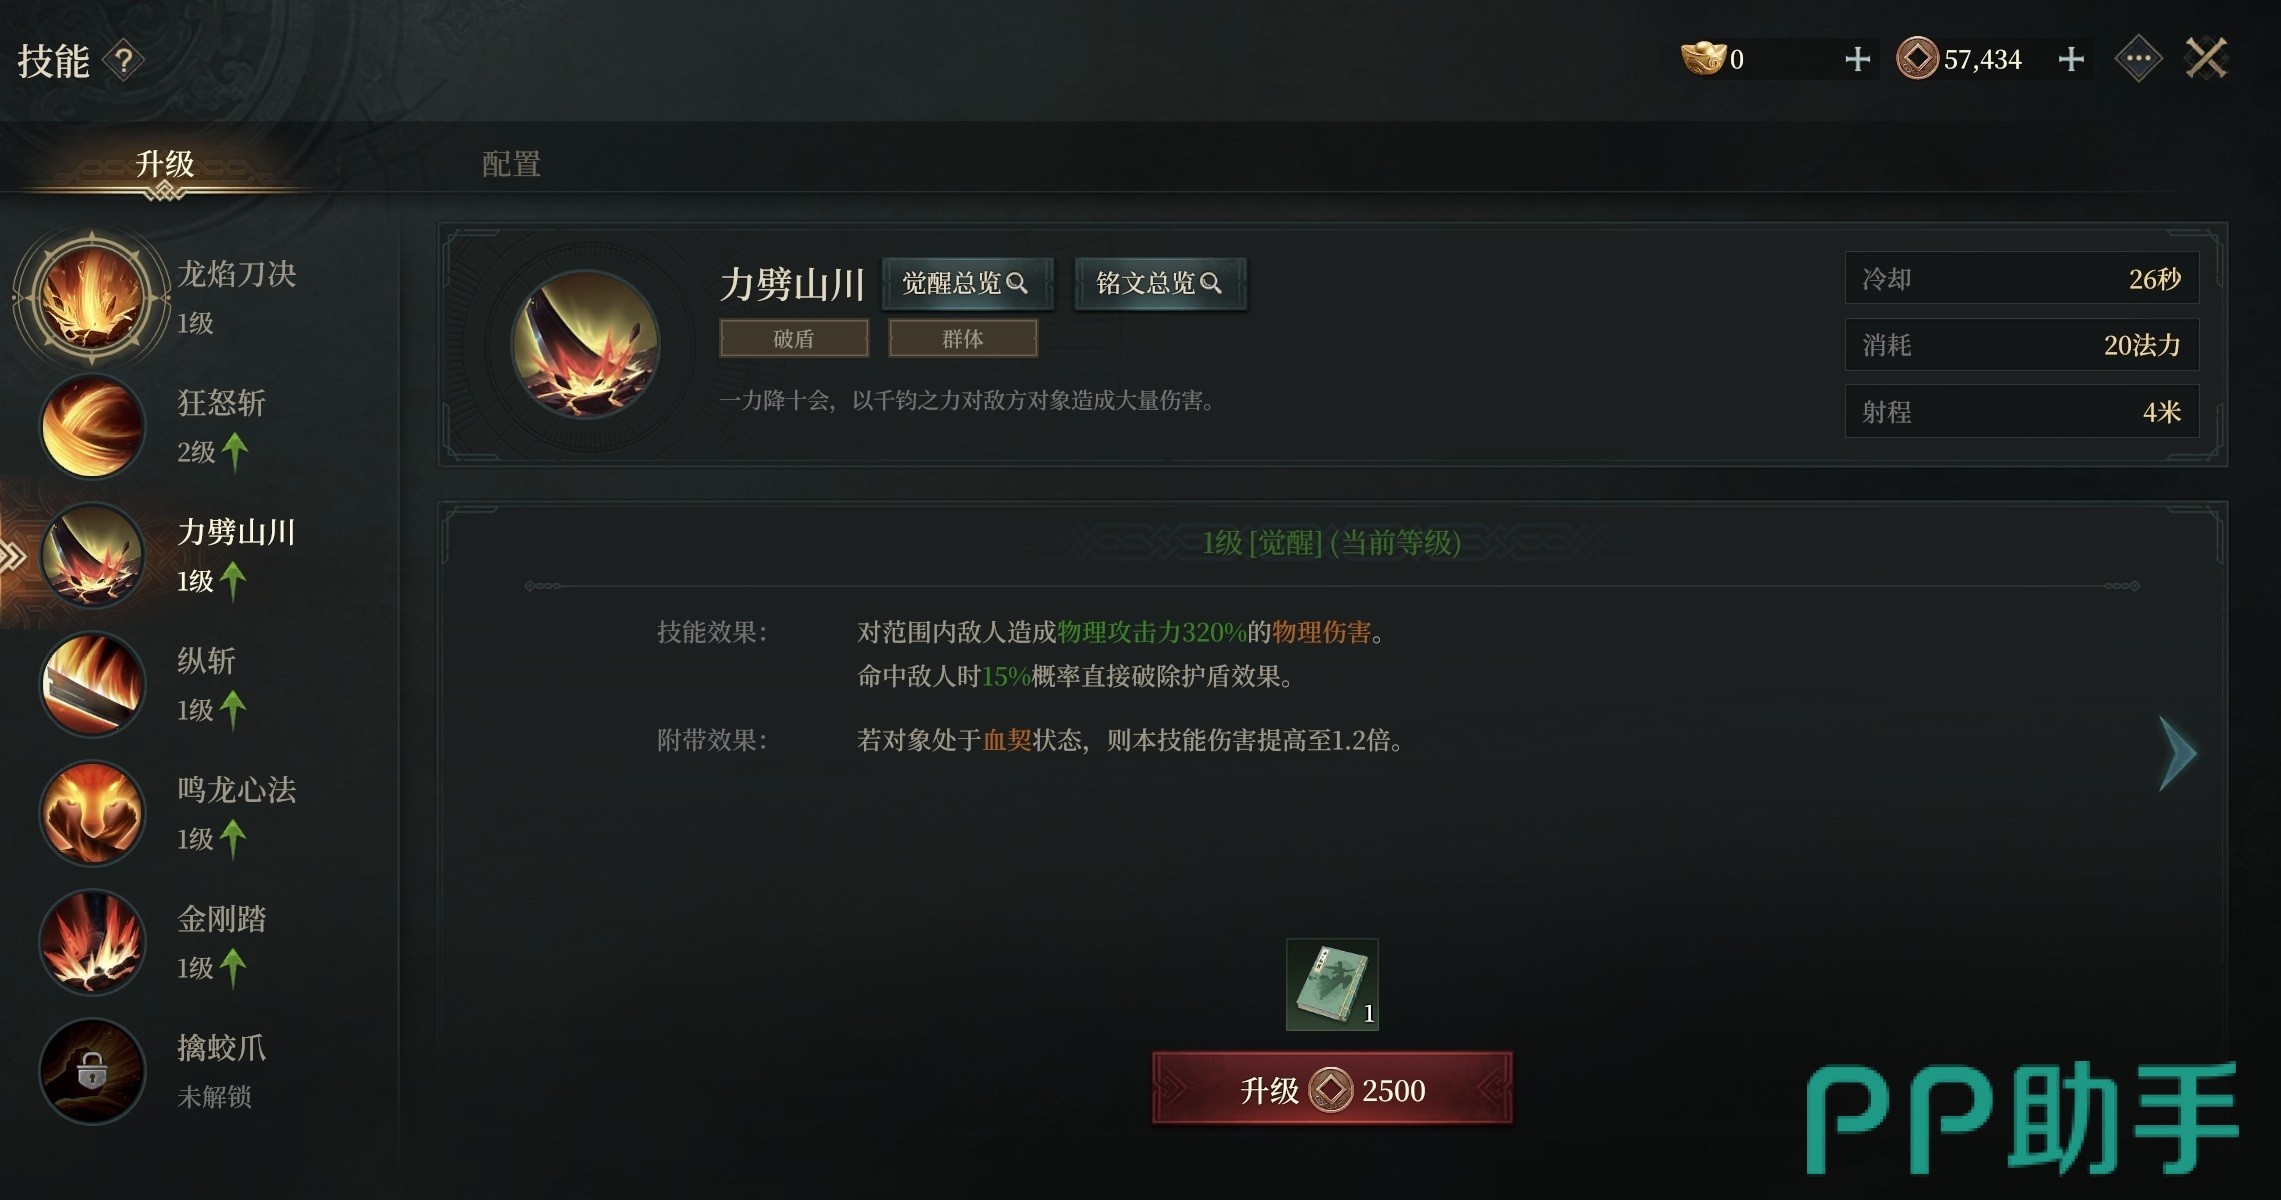Screen dimensions: 2281x1200
Task: Select the 鸣龙心法 skill icon
Action: pos(92,813)
